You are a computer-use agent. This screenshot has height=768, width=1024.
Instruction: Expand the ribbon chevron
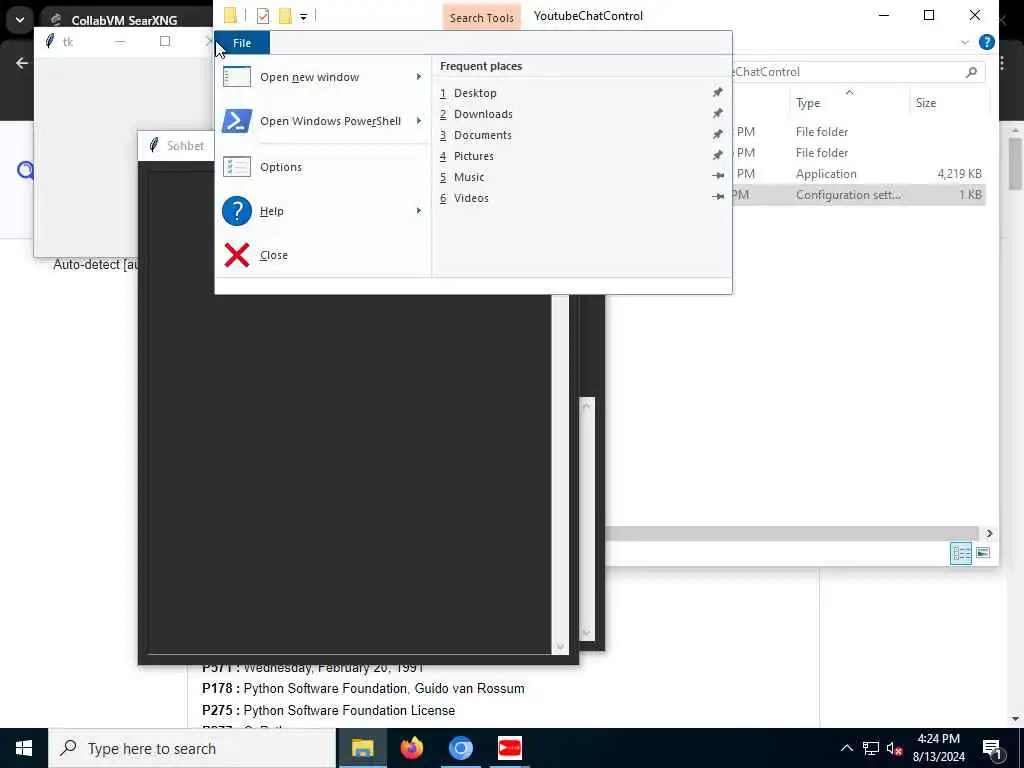(965, 42)
